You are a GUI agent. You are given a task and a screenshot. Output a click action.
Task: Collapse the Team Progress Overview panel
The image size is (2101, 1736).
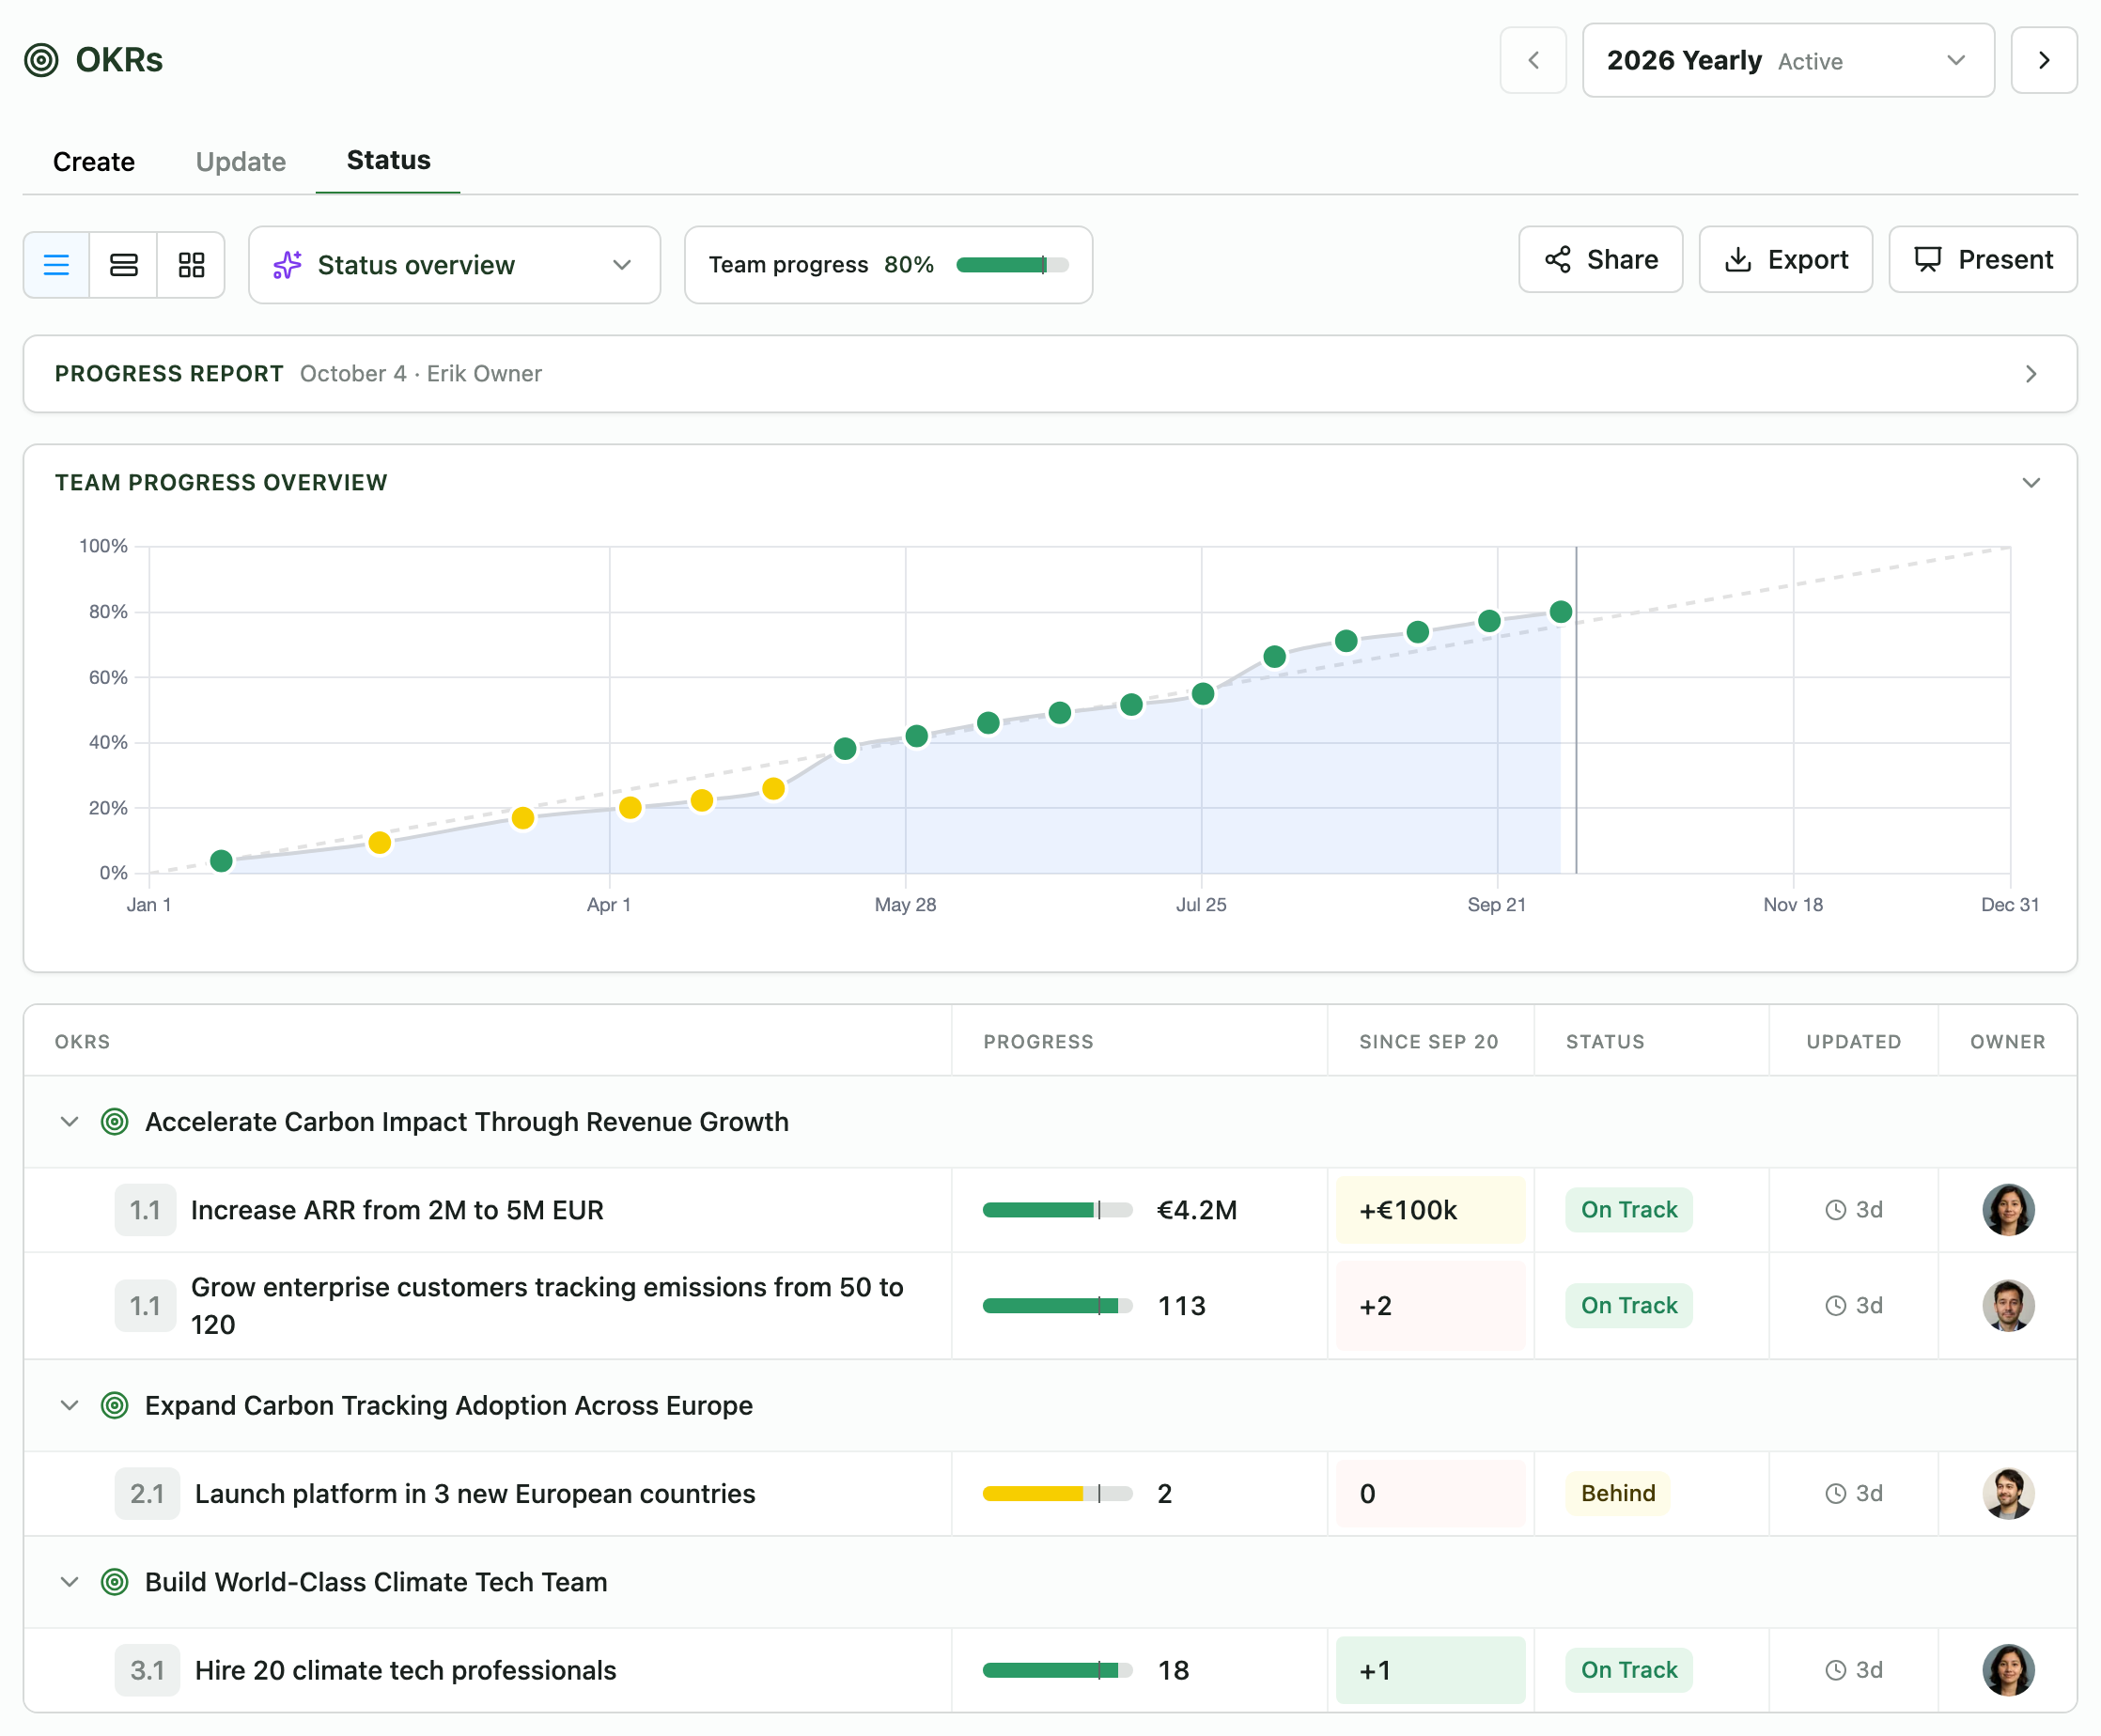pos(2030,483)
